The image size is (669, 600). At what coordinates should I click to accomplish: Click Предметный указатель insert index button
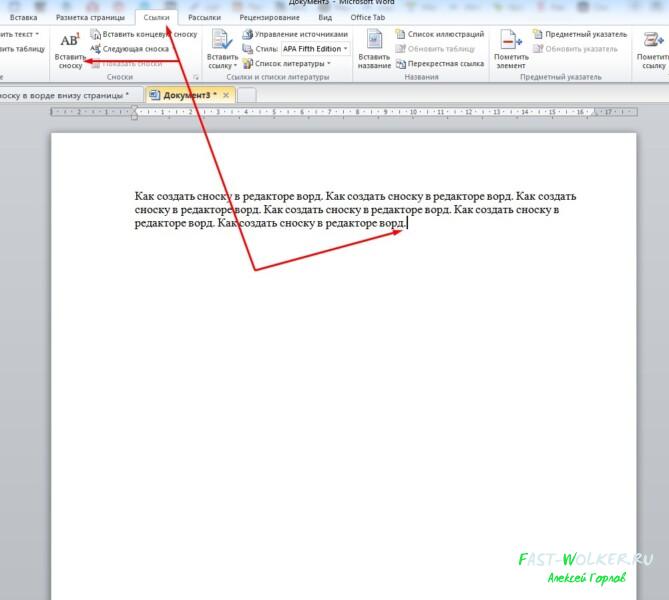pos(580,34)
